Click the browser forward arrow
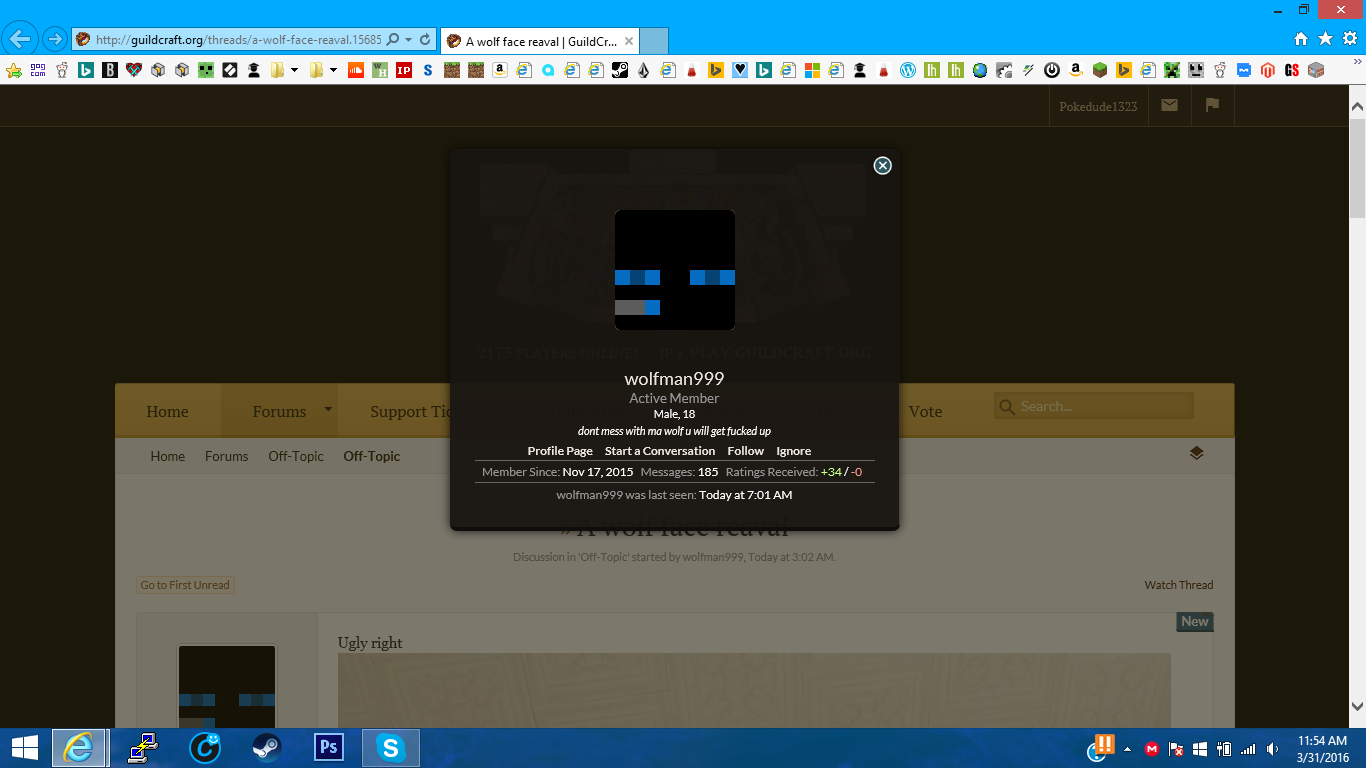This screenshot has width=1366, height=768. point(54,40)
